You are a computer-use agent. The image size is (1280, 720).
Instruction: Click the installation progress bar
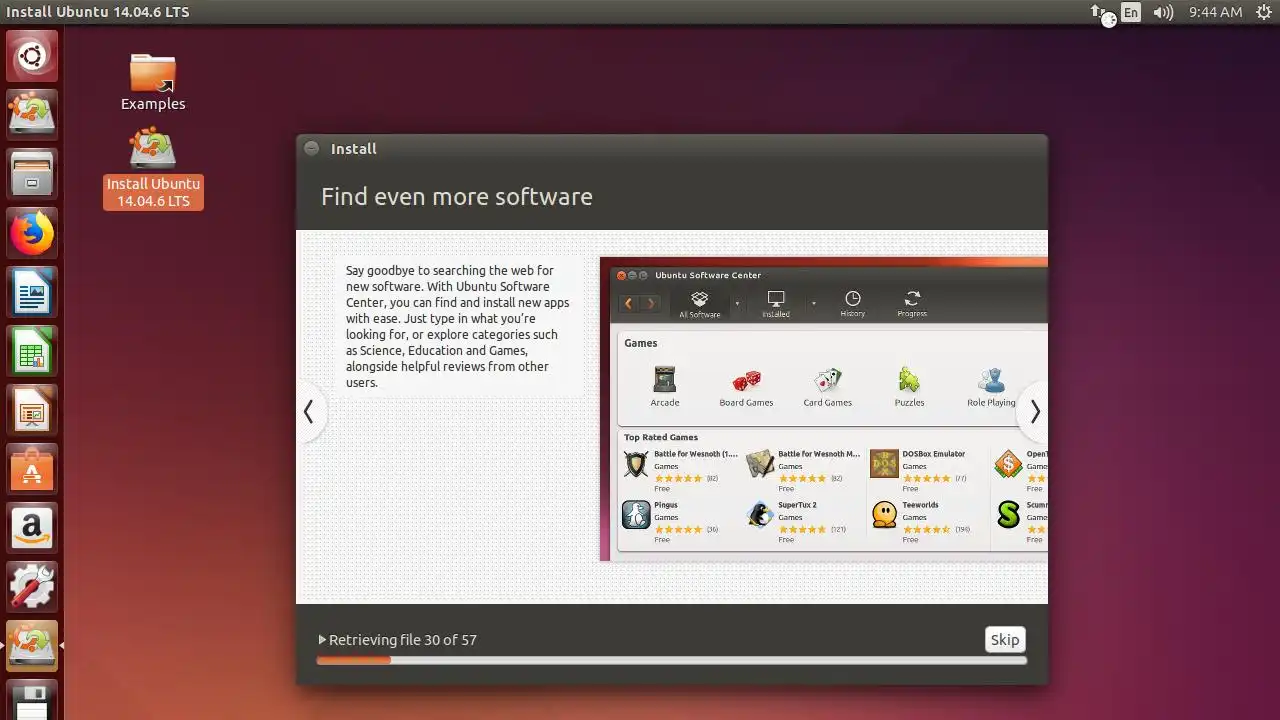click(x=672, y=660)
